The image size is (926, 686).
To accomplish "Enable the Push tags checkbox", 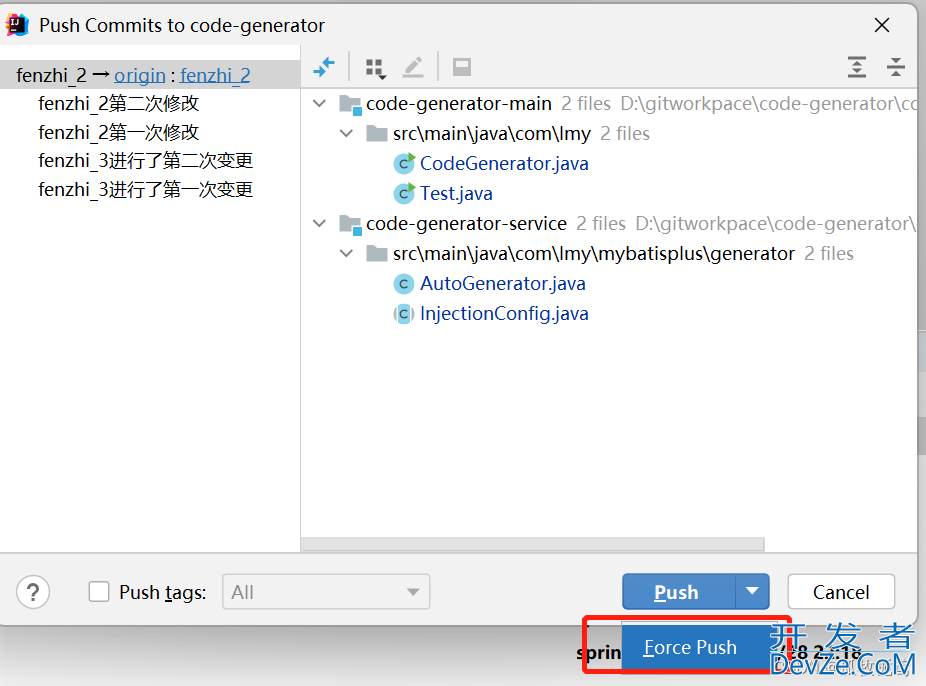I will (99, 592).
